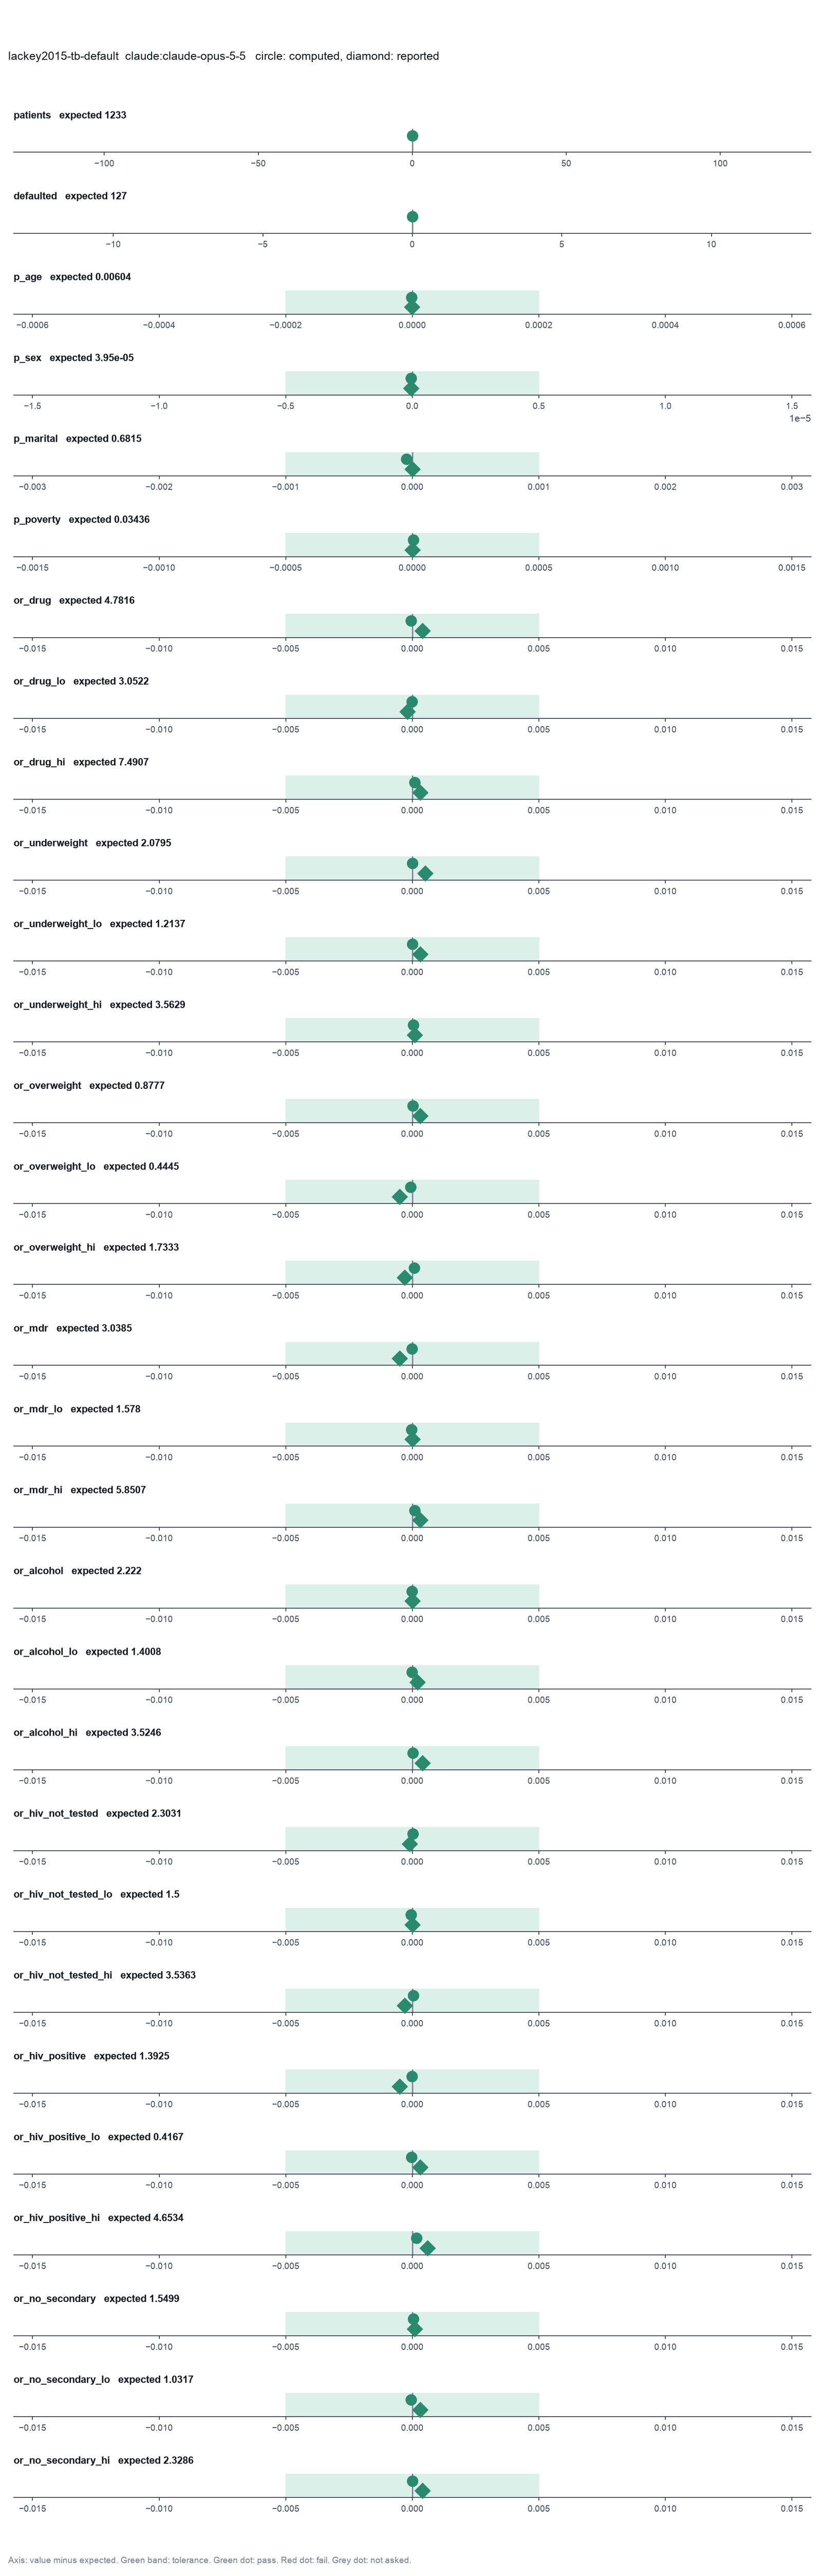Click the tolerance band in or_alcohol row

pos(412,1596)
